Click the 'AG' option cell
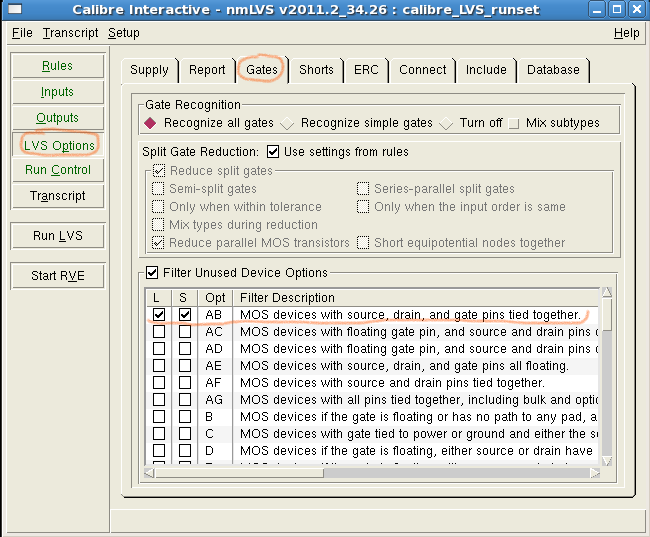This screenshot has height=537, width=650. (x=214, y=400)
